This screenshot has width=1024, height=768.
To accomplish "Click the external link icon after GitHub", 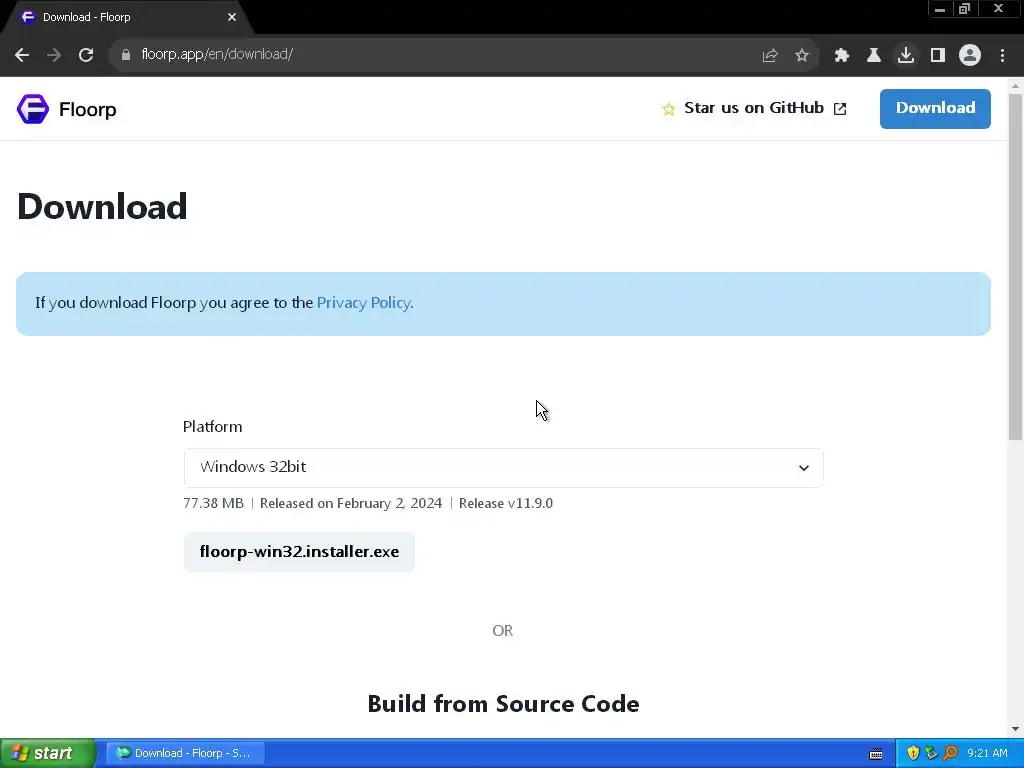I will [840, 109].
